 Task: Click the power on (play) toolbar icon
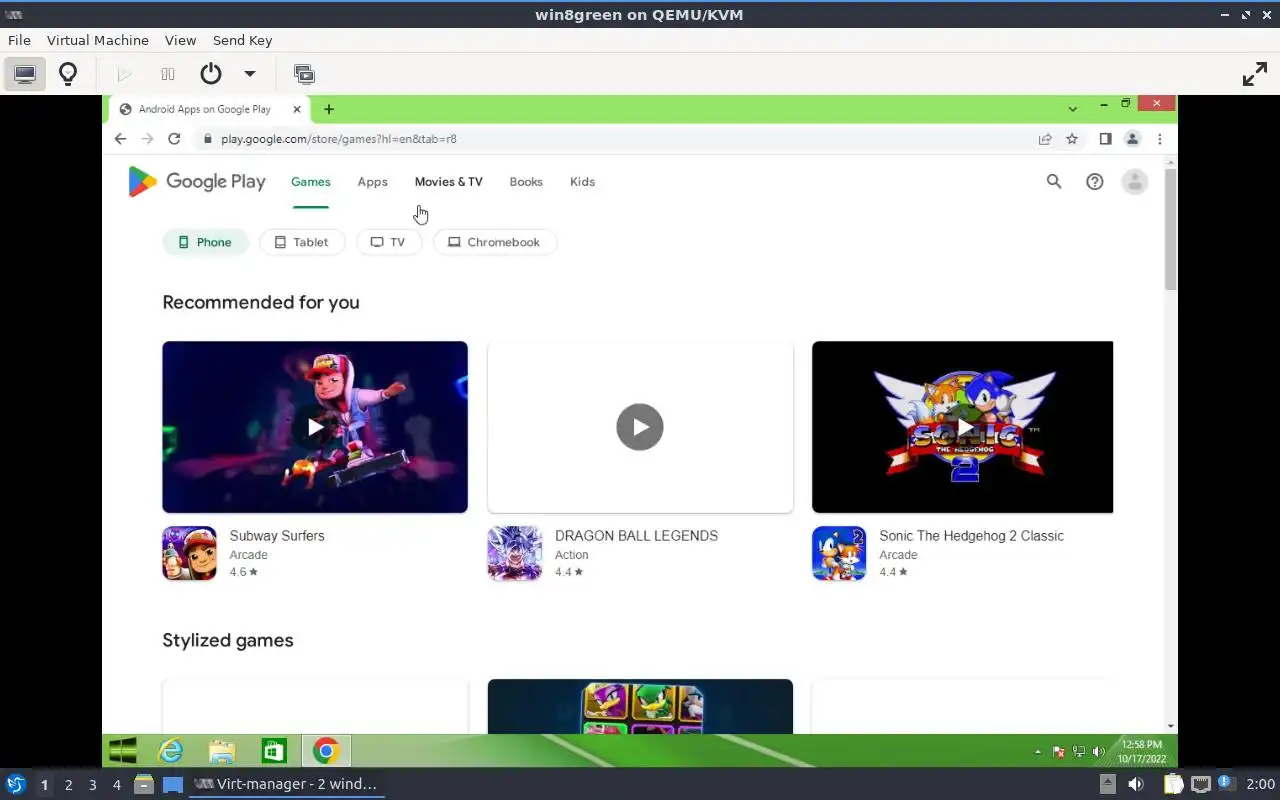(125, 74)
